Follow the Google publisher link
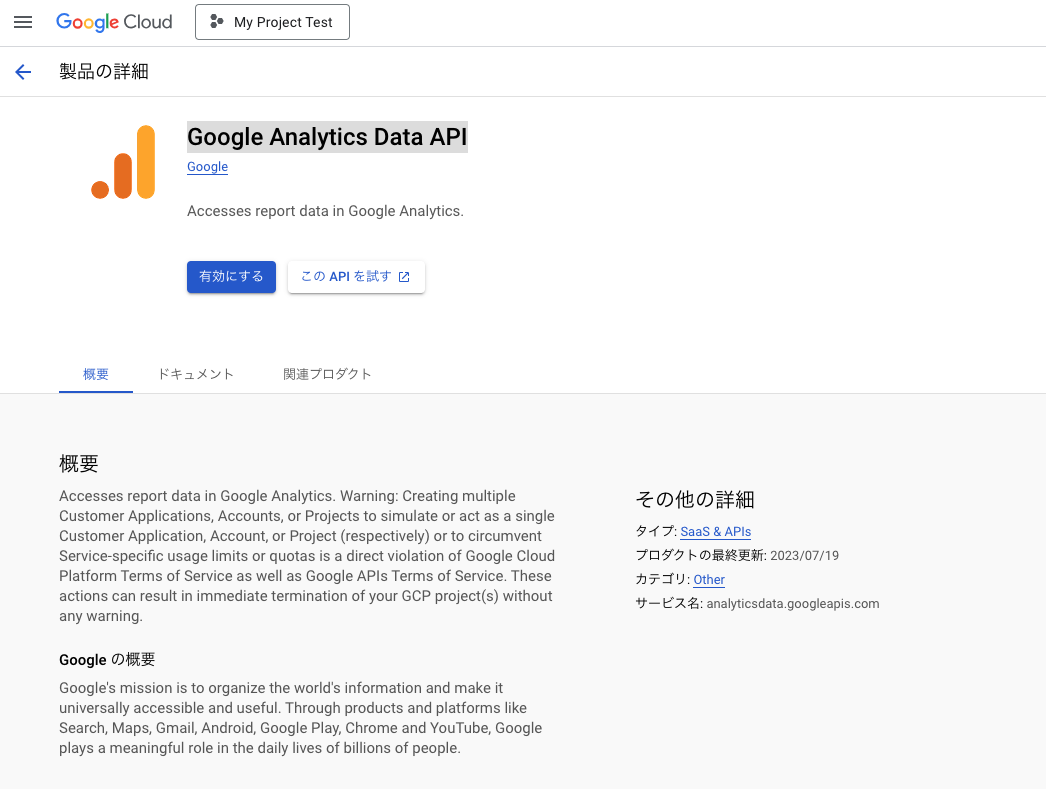Image resolution: width=1046 pixels, height=789 pixels. tap(207, 167)
